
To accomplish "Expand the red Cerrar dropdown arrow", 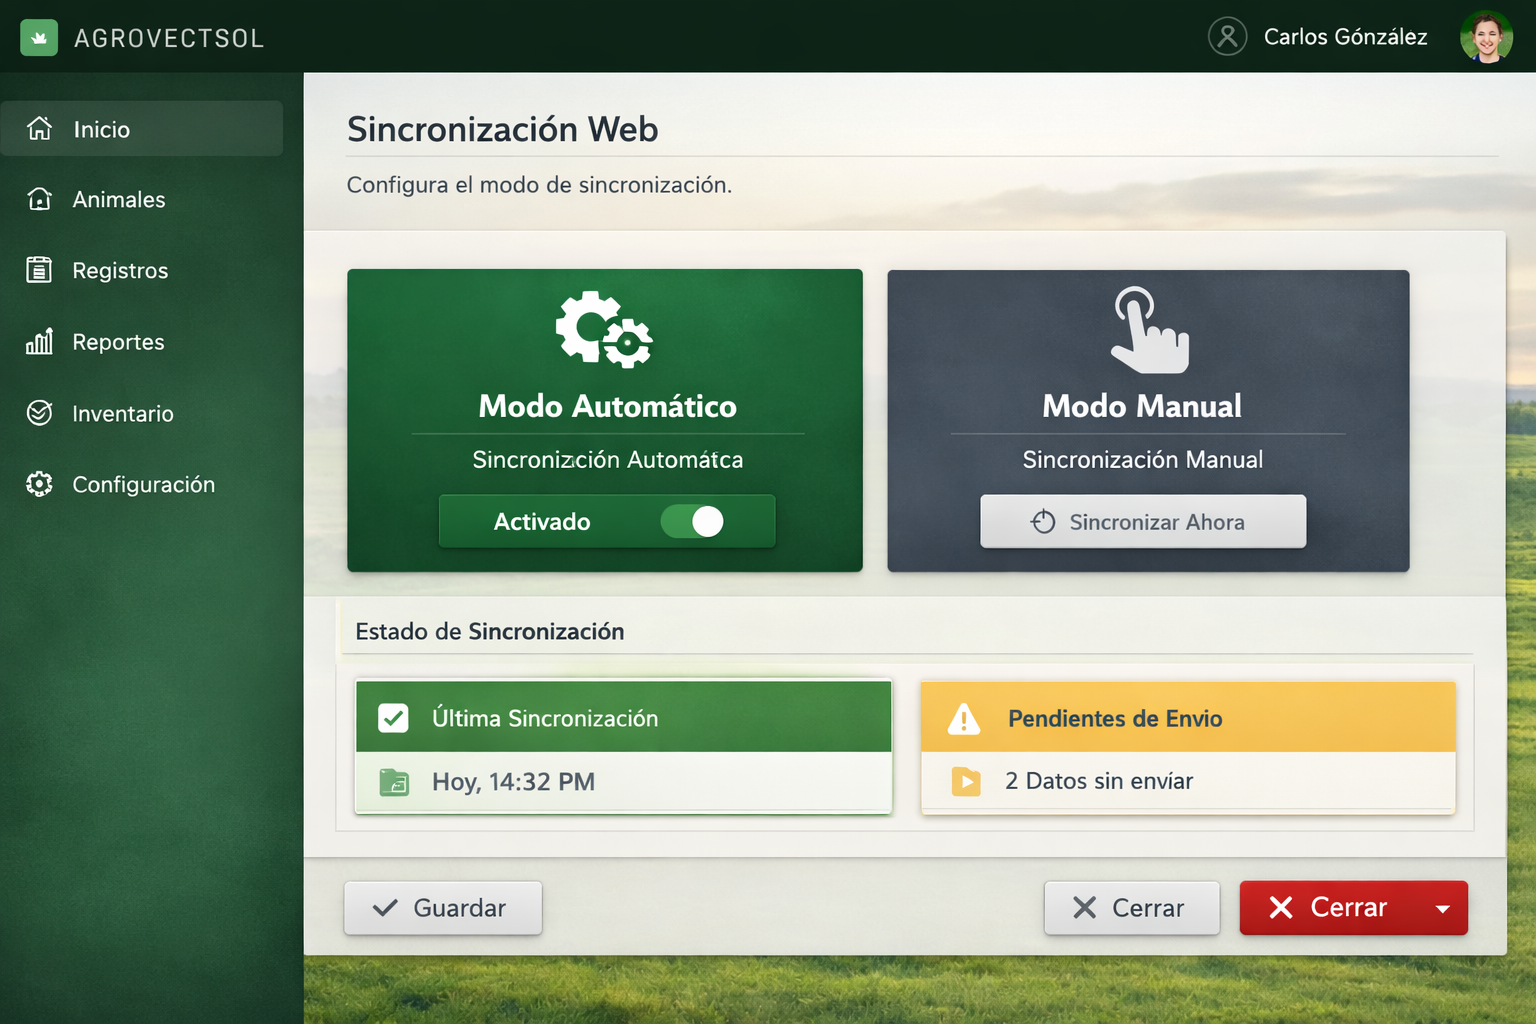I will tap(1443, 909).
